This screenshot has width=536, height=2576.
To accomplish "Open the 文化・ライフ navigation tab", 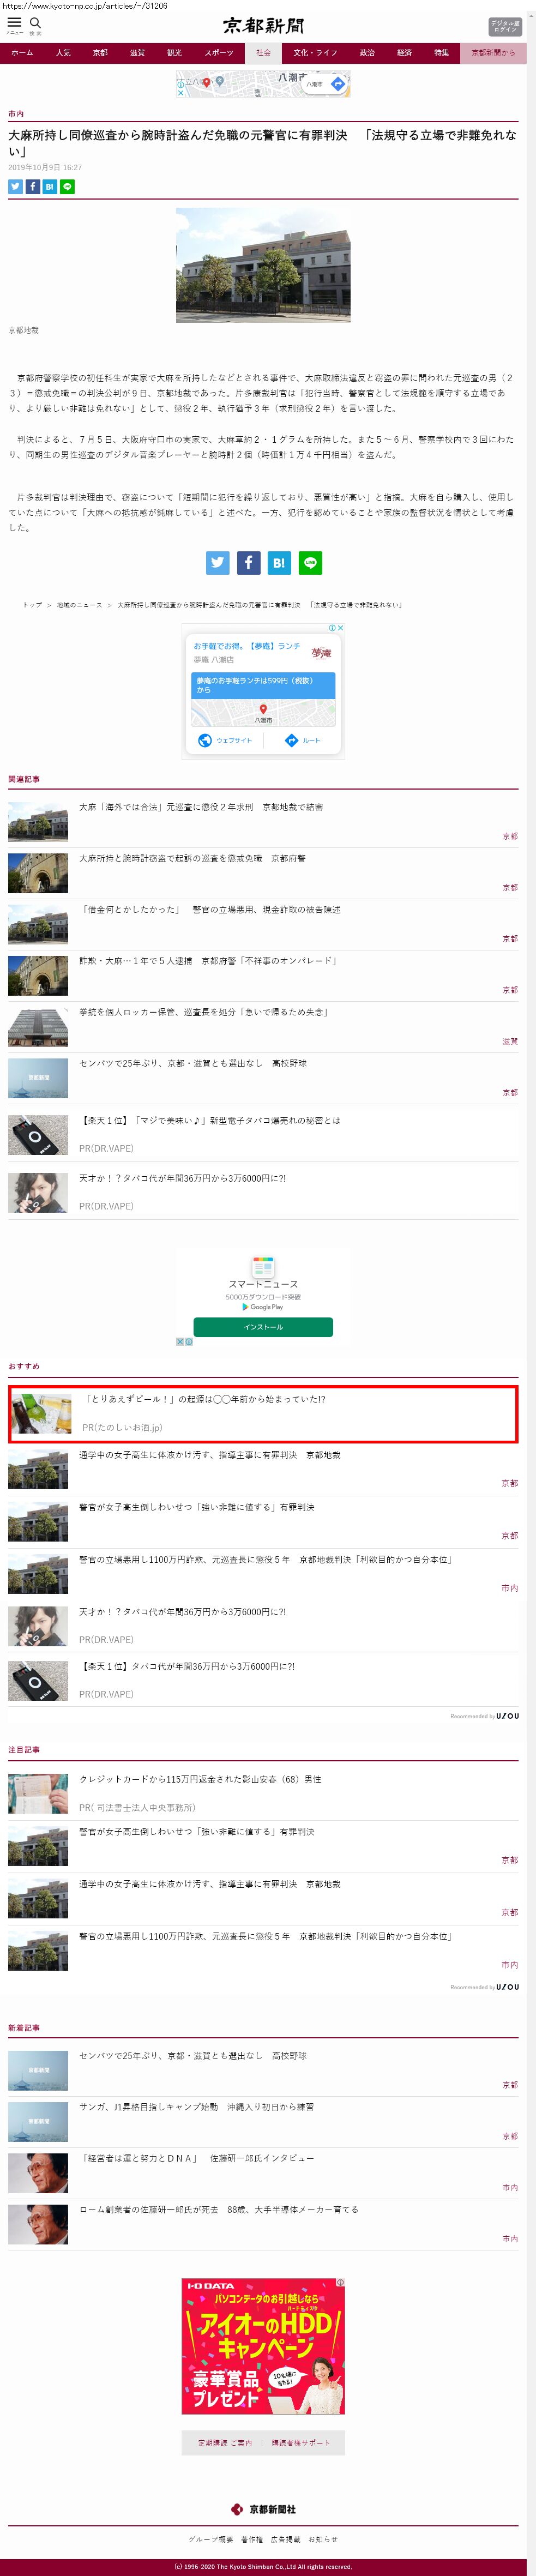I will point(315,53).
